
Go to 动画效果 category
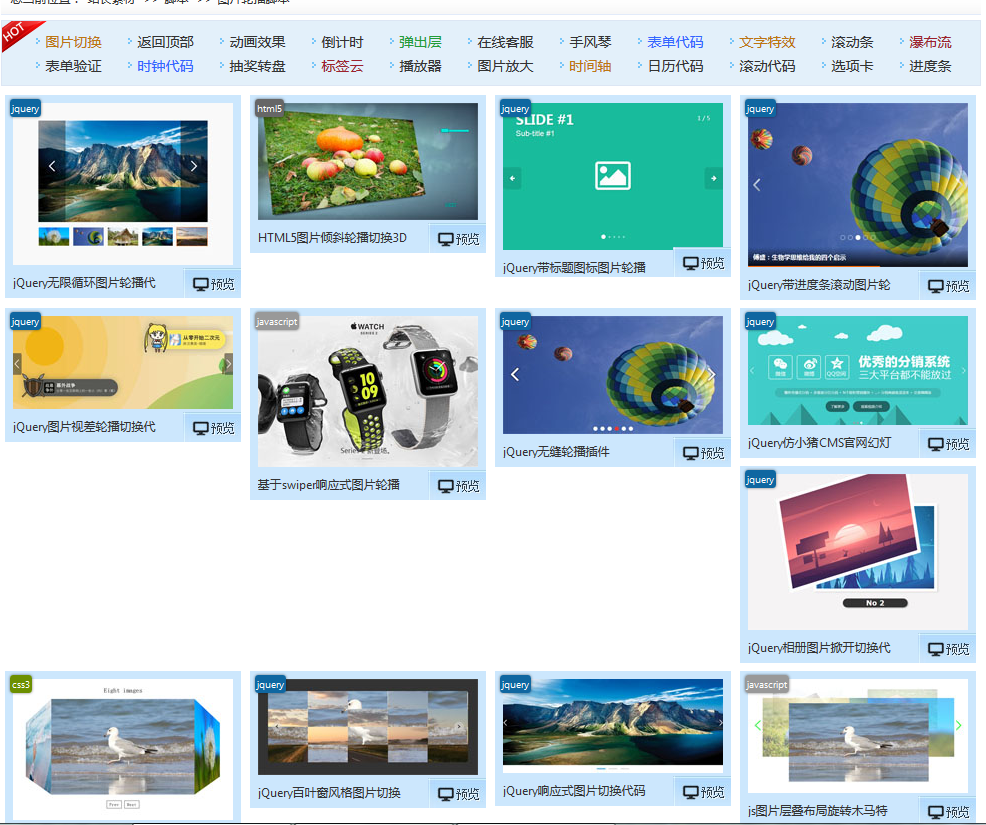(x=257, y=42)
